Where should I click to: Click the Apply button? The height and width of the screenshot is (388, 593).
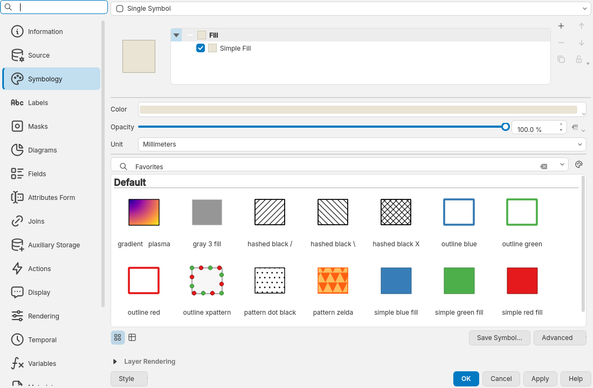[540, 379]
